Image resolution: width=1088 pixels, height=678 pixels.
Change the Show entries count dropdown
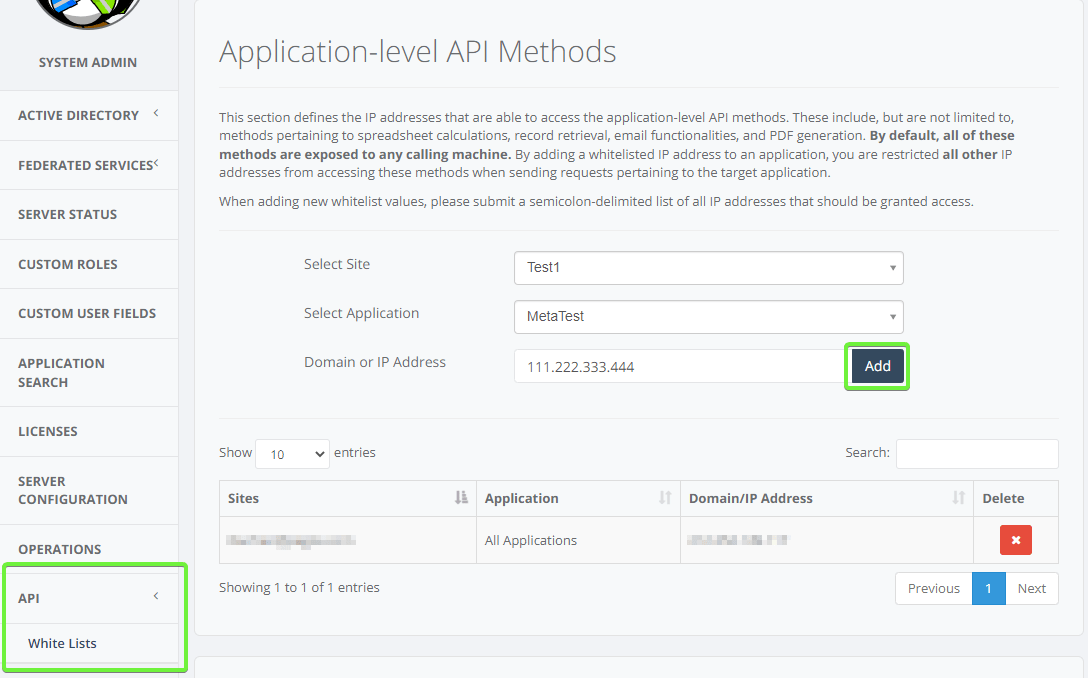(x=292, y=454)
